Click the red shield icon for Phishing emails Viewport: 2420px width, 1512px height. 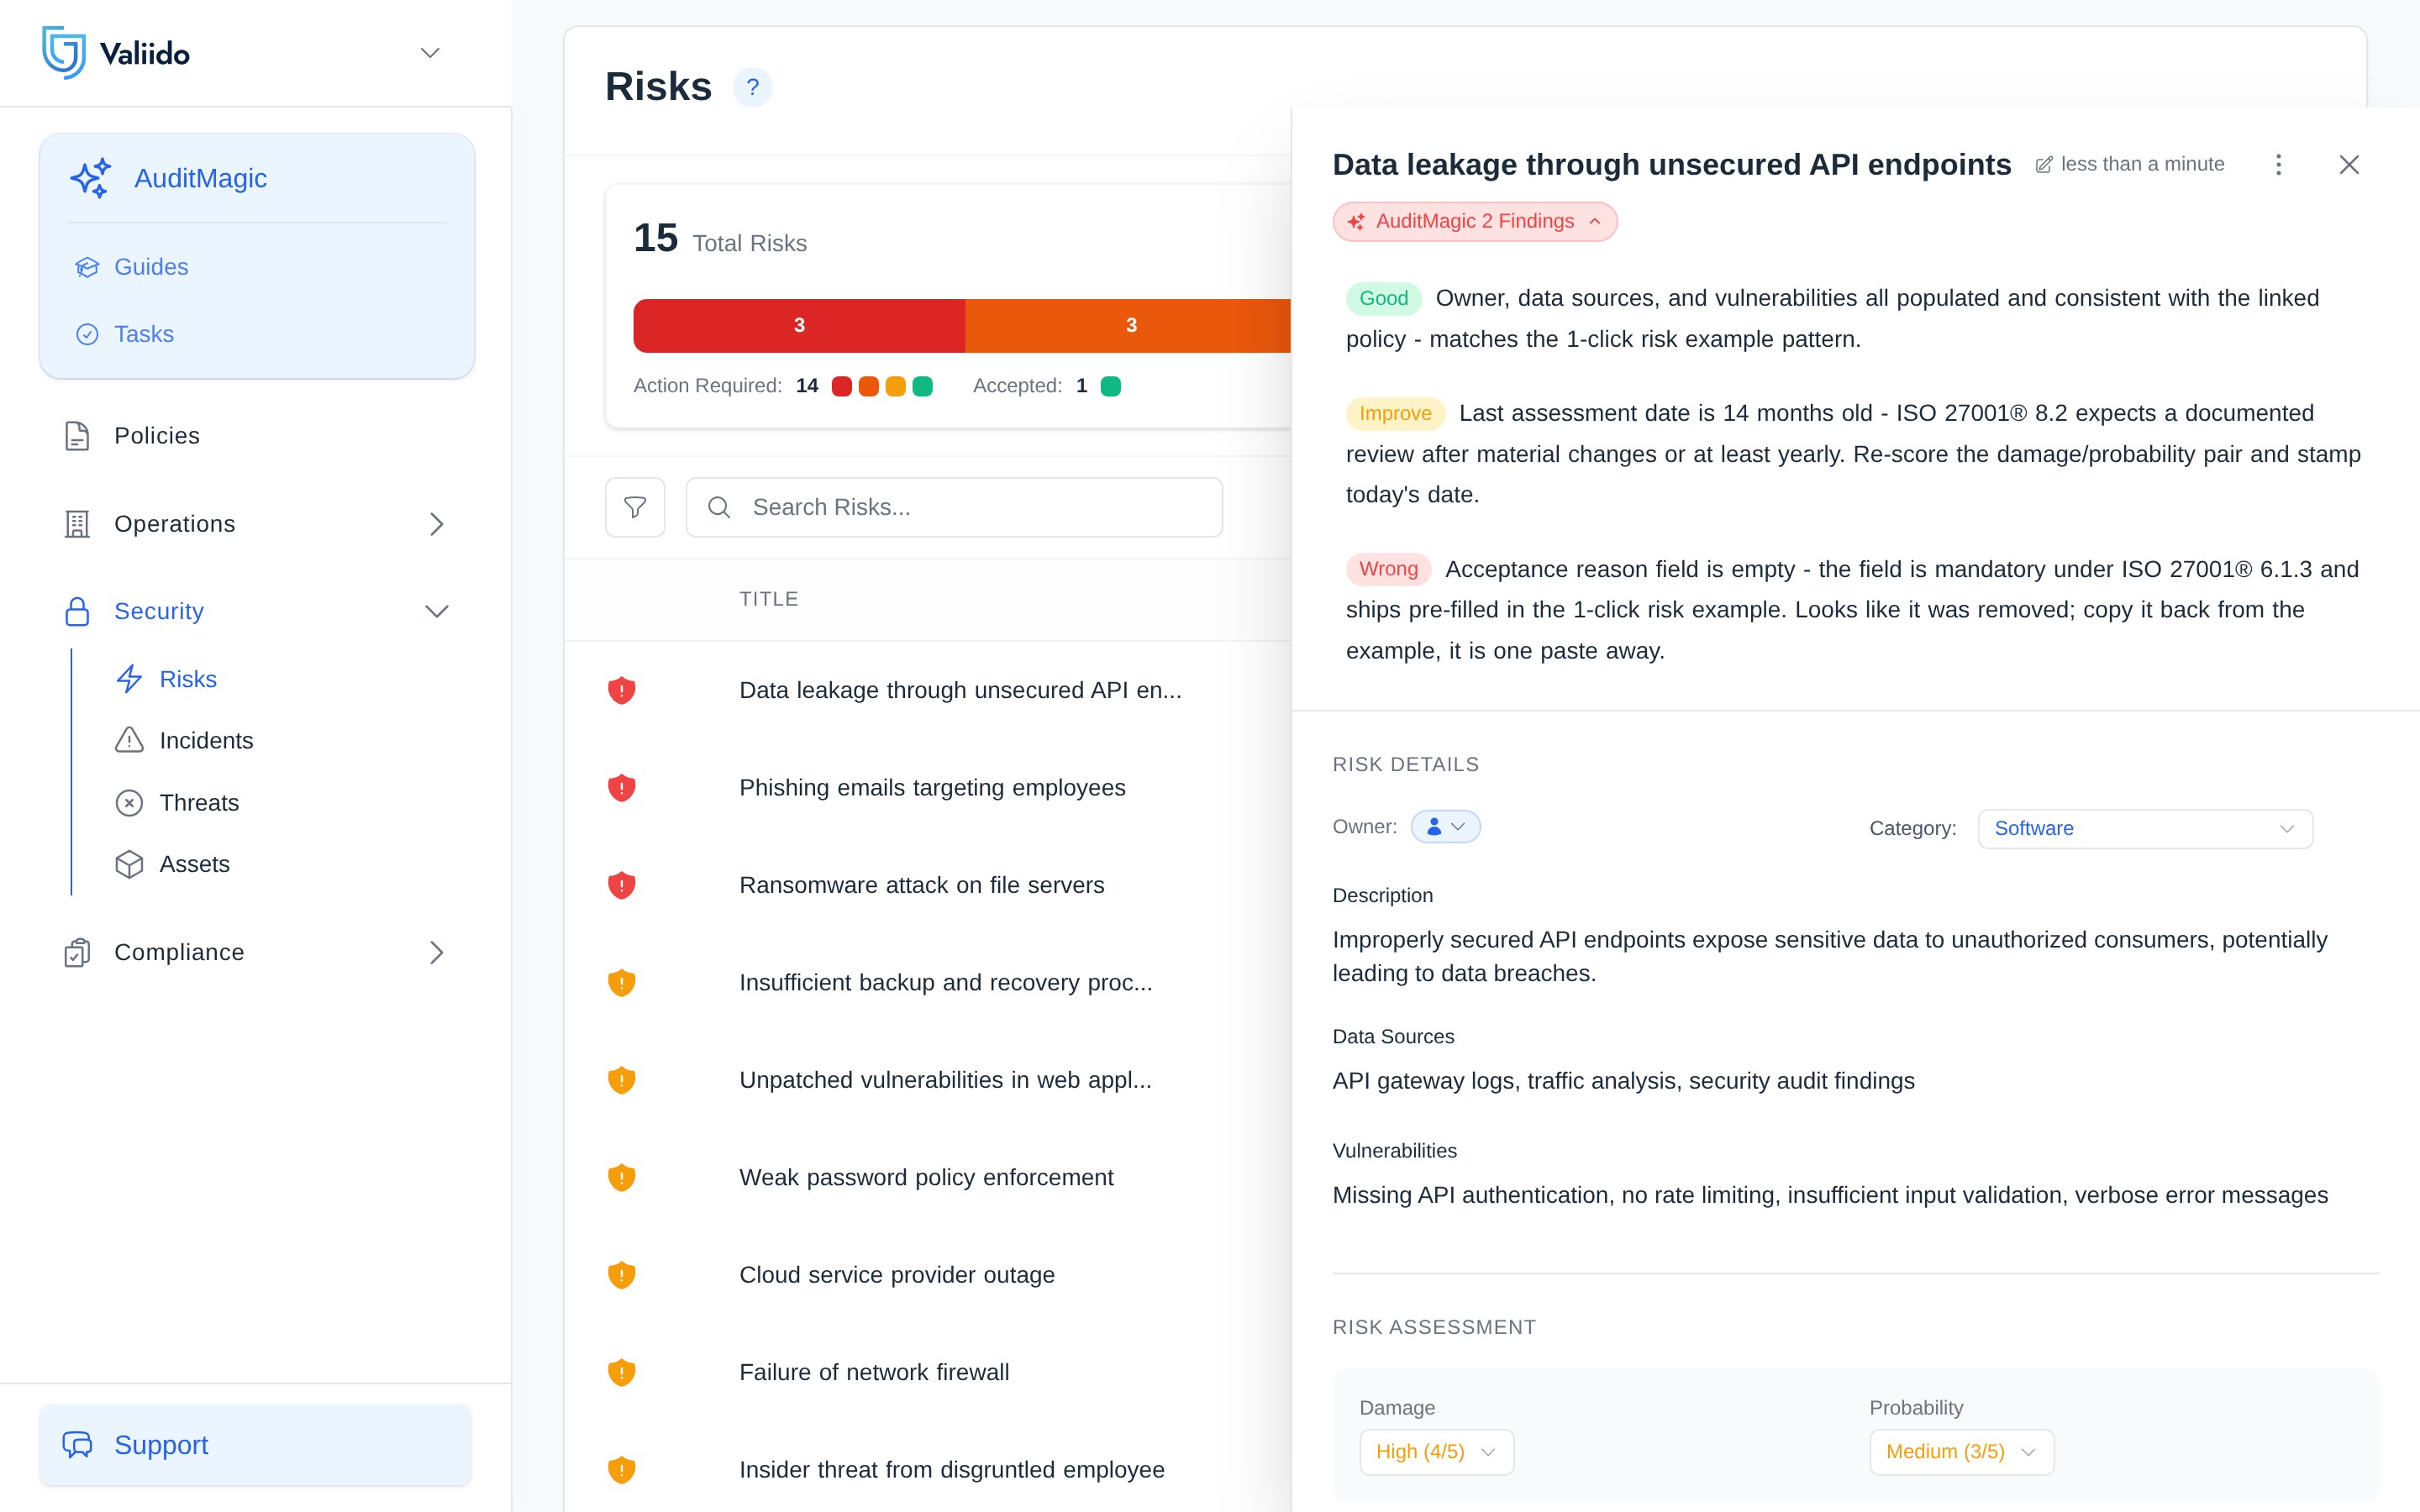coord(622,788)
